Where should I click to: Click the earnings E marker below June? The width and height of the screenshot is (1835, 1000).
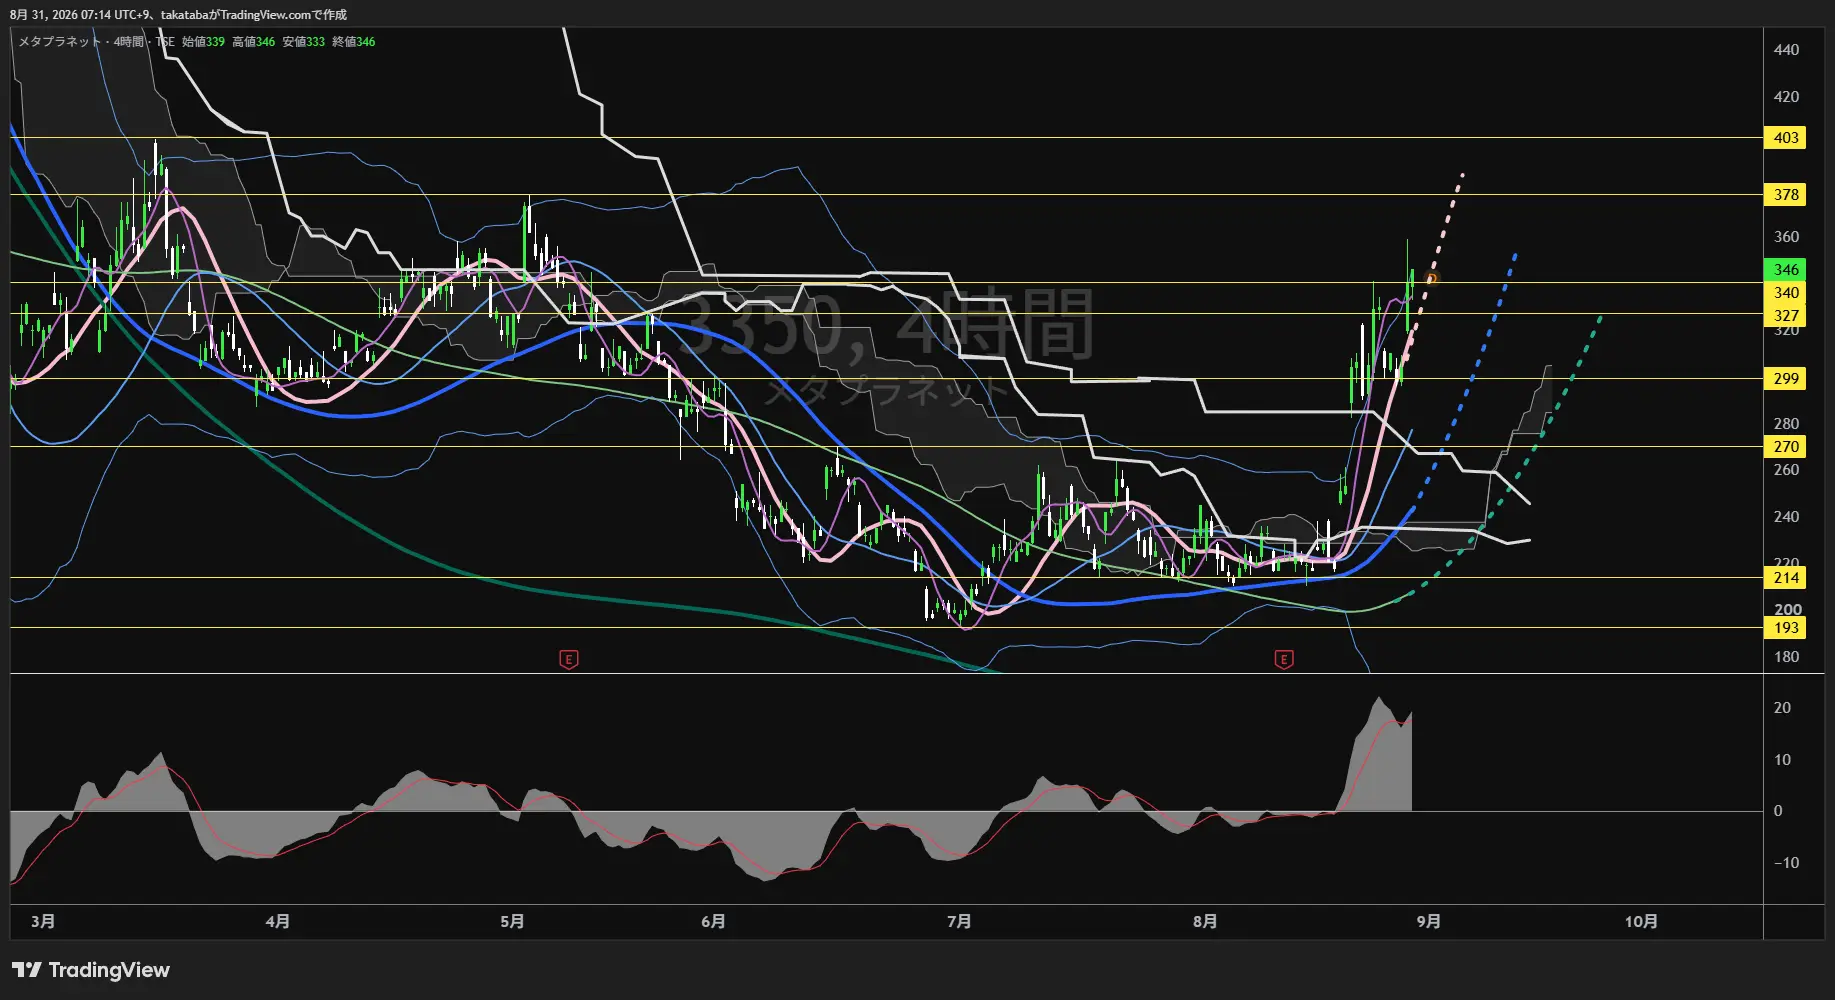(x=569, y=659)
